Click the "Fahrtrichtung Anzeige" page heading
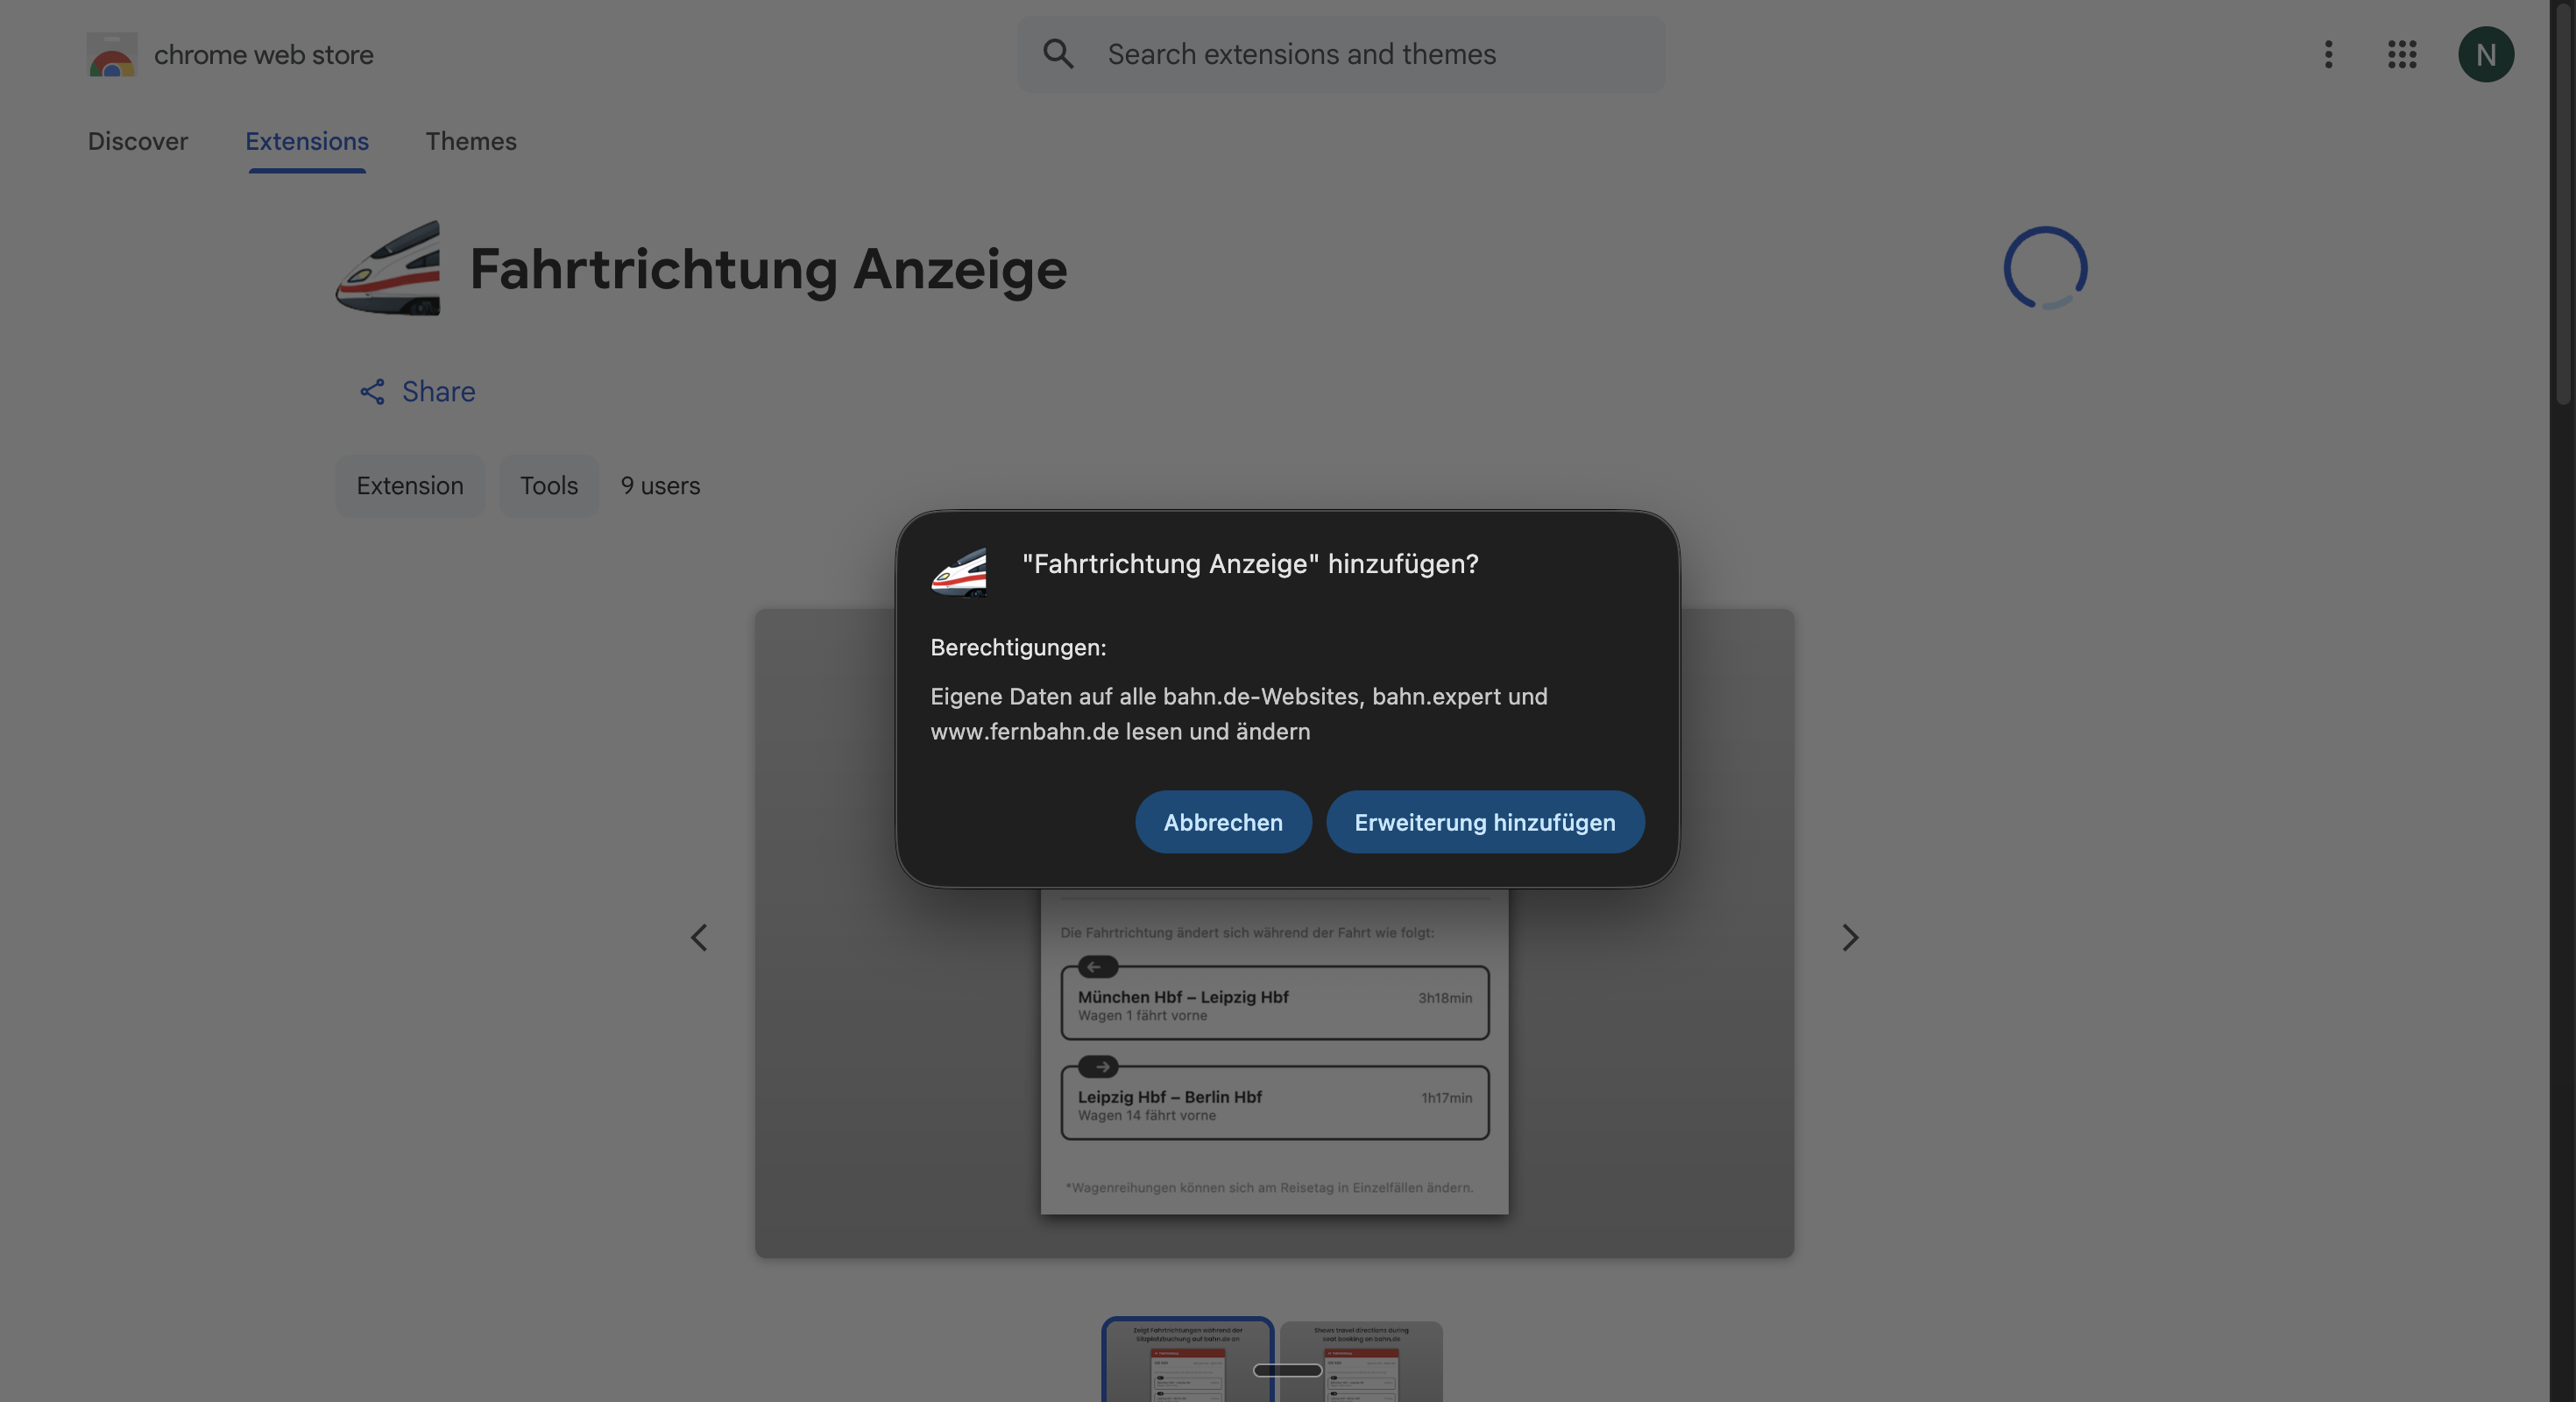Image resolution: width=2576 pixels, height=1402 pixels. 768,269
